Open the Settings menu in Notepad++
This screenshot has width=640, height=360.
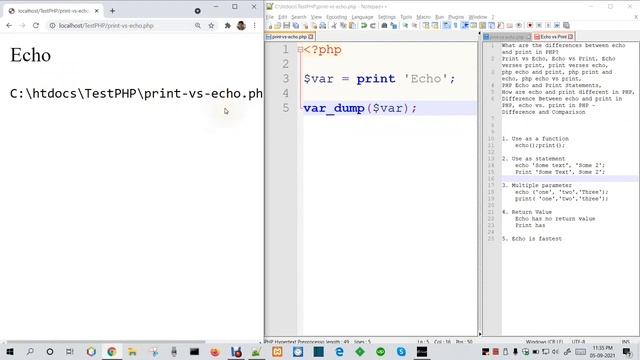(387, 17)
